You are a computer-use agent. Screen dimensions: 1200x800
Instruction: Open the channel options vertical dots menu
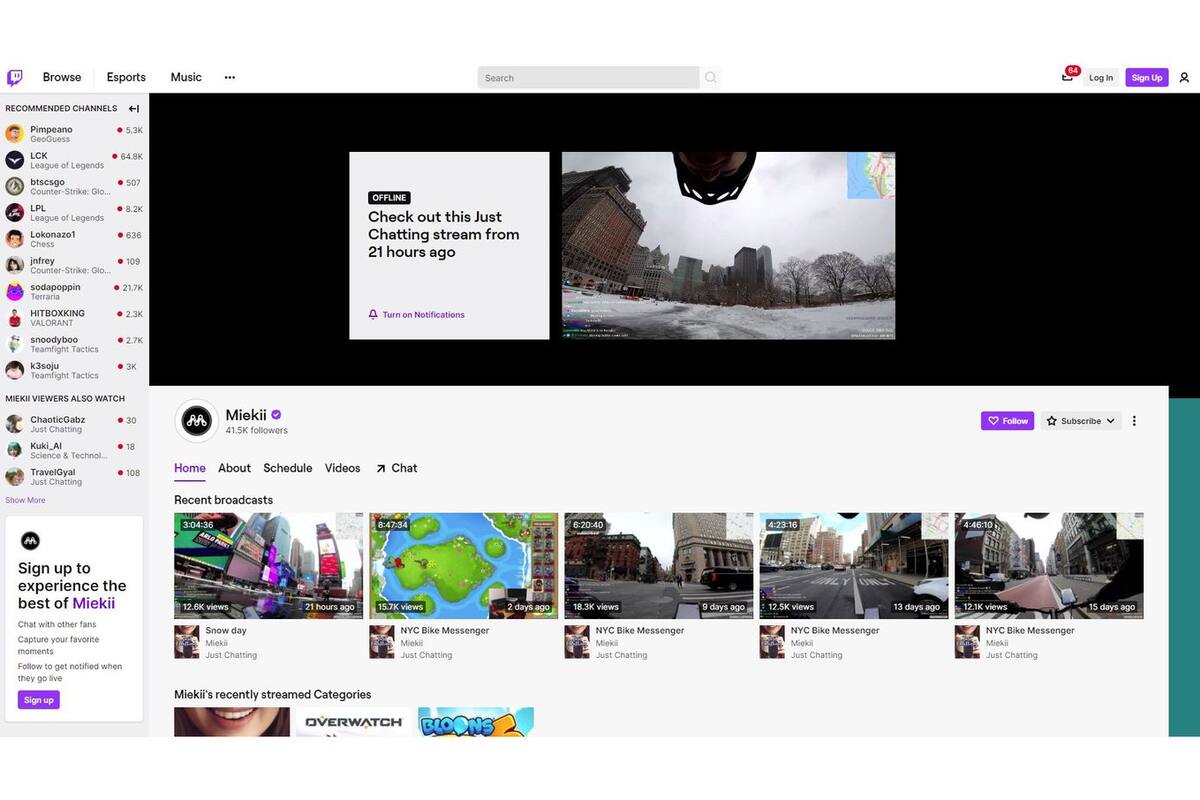[1134, 421]
